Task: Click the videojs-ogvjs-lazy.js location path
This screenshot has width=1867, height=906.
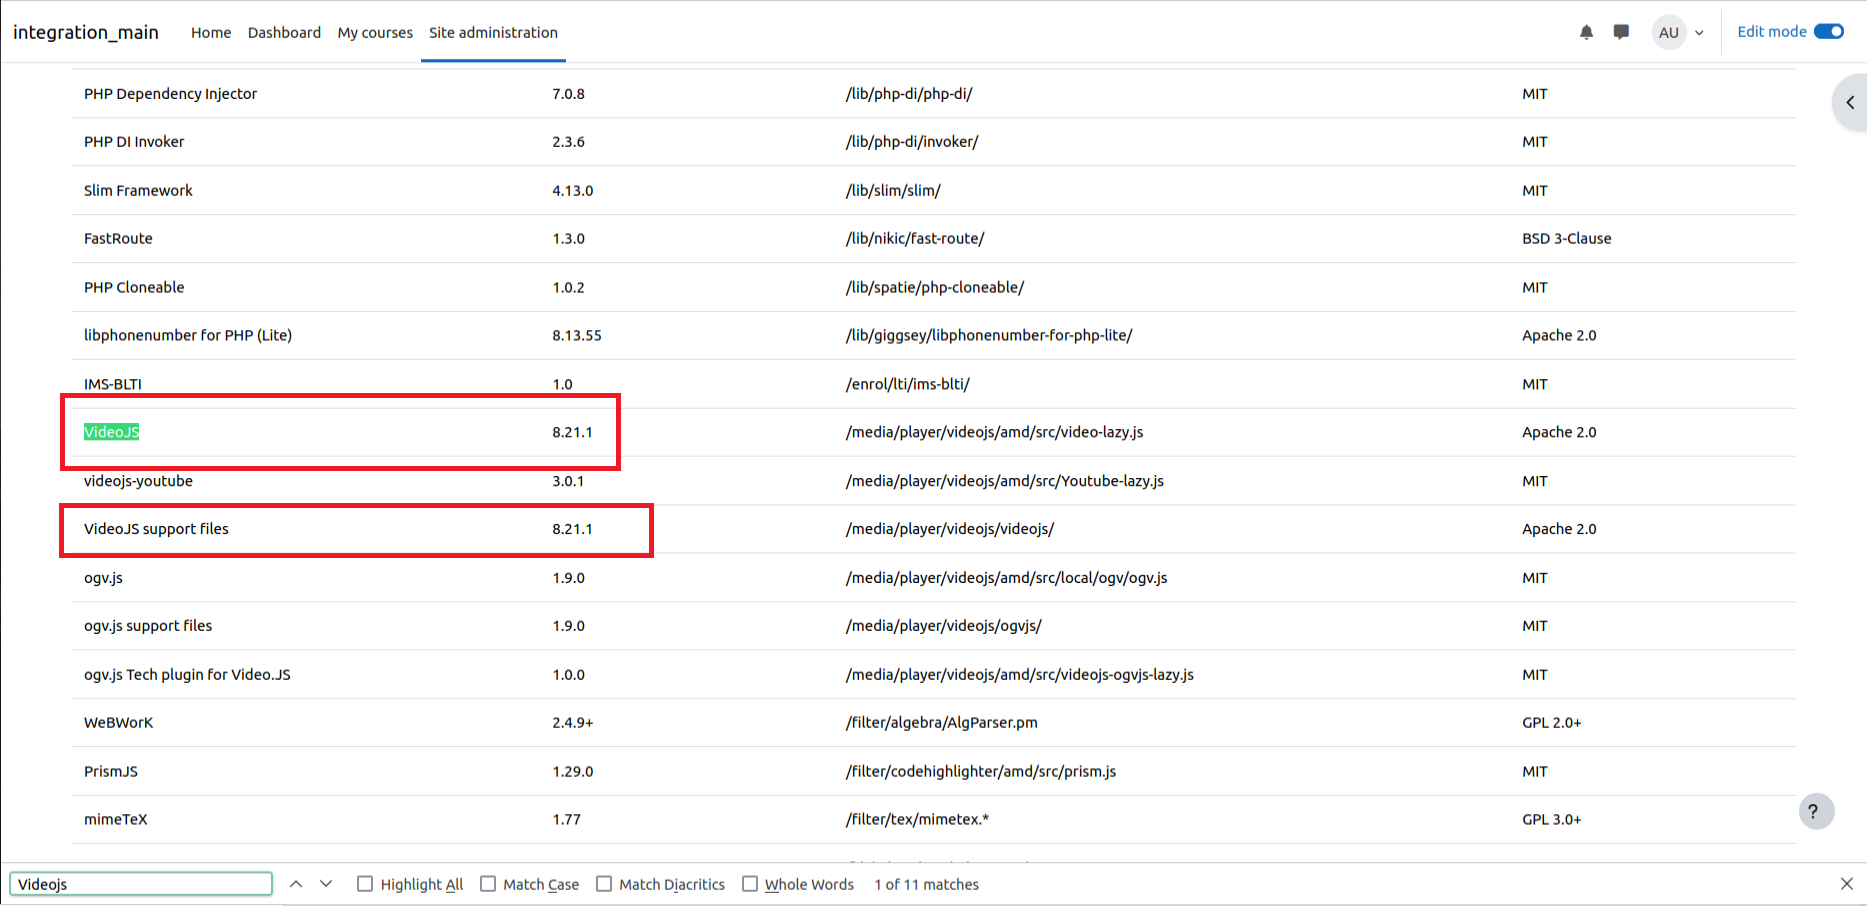Action: (1020, 675)
